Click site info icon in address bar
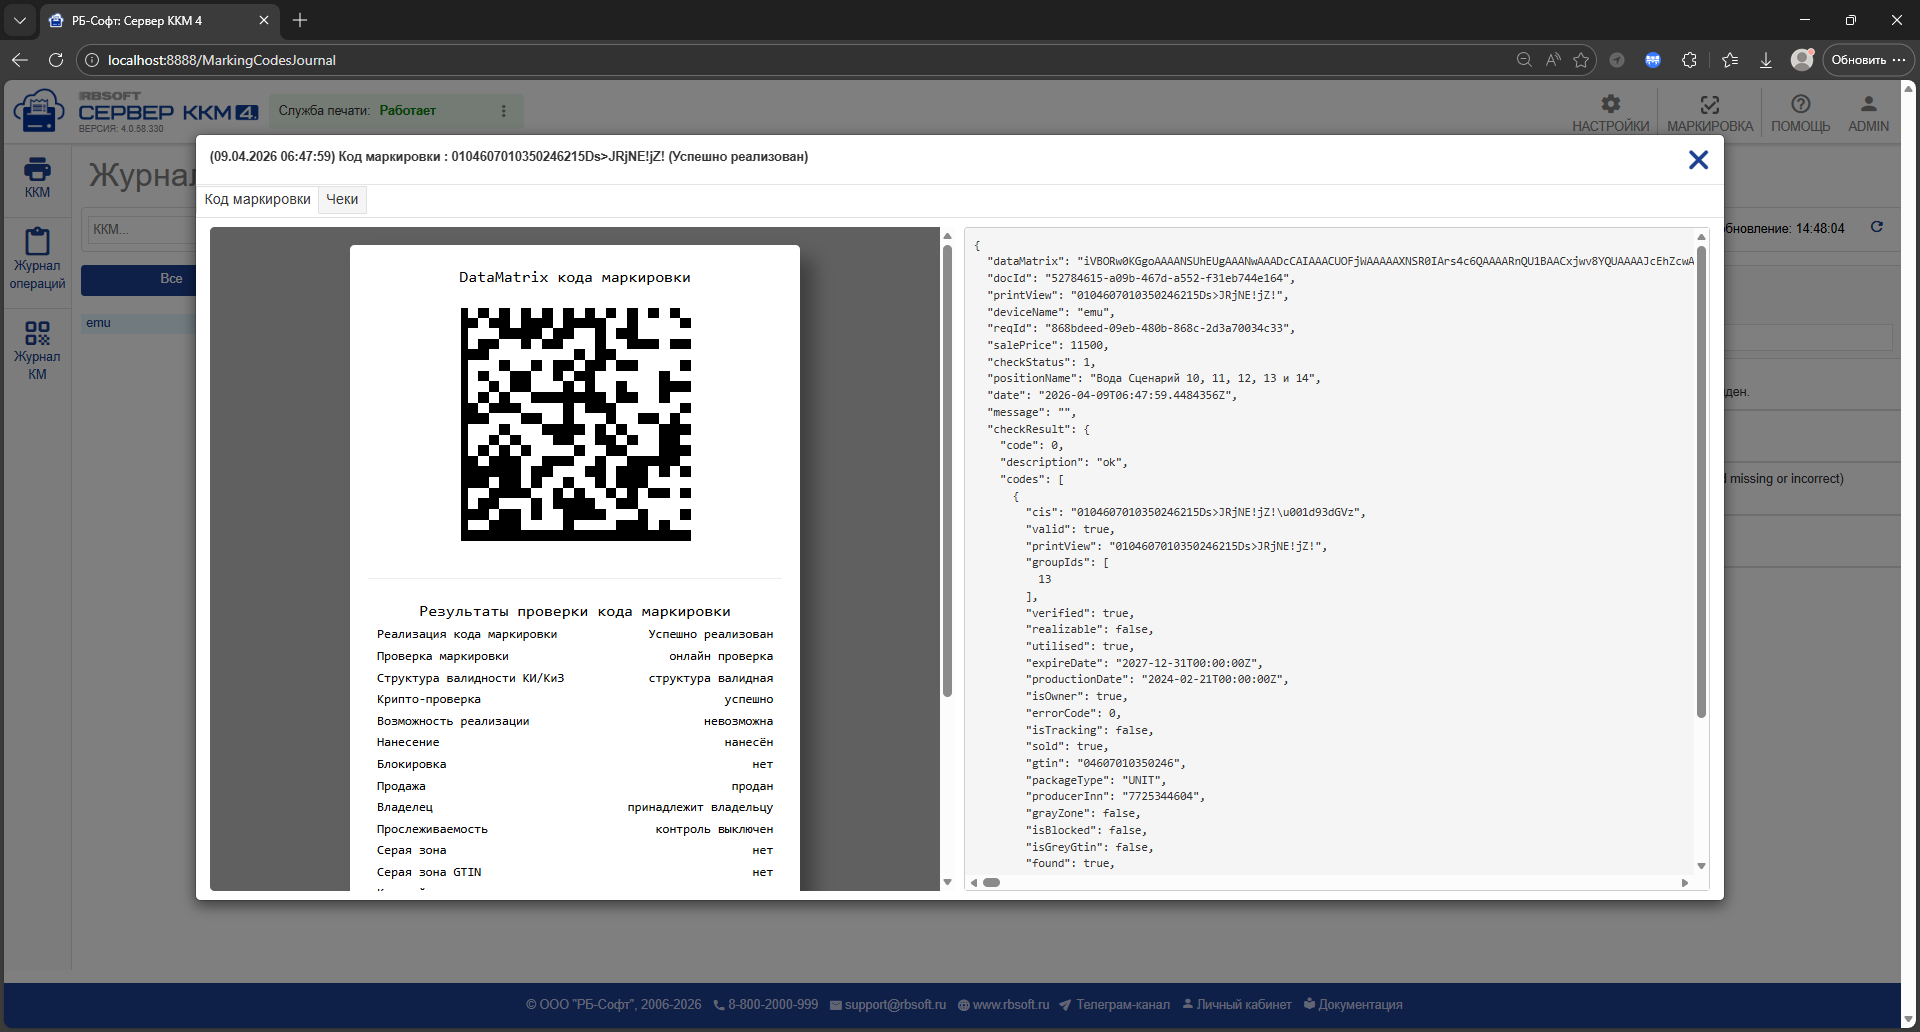 [x=92, y=60]
